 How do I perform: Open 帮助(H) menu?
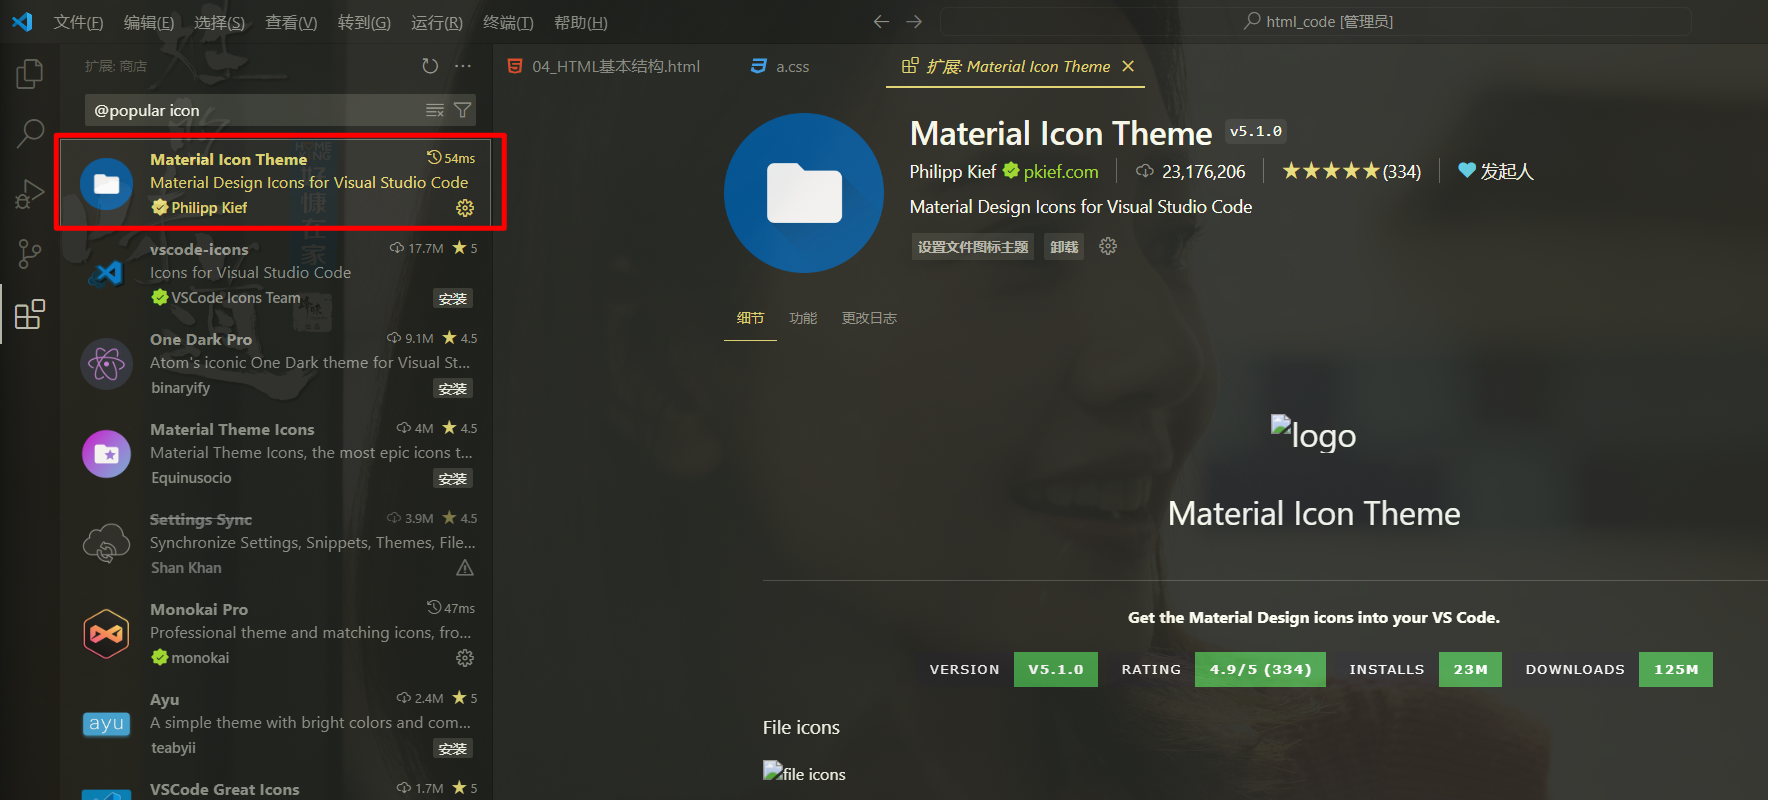pos(581,22)
